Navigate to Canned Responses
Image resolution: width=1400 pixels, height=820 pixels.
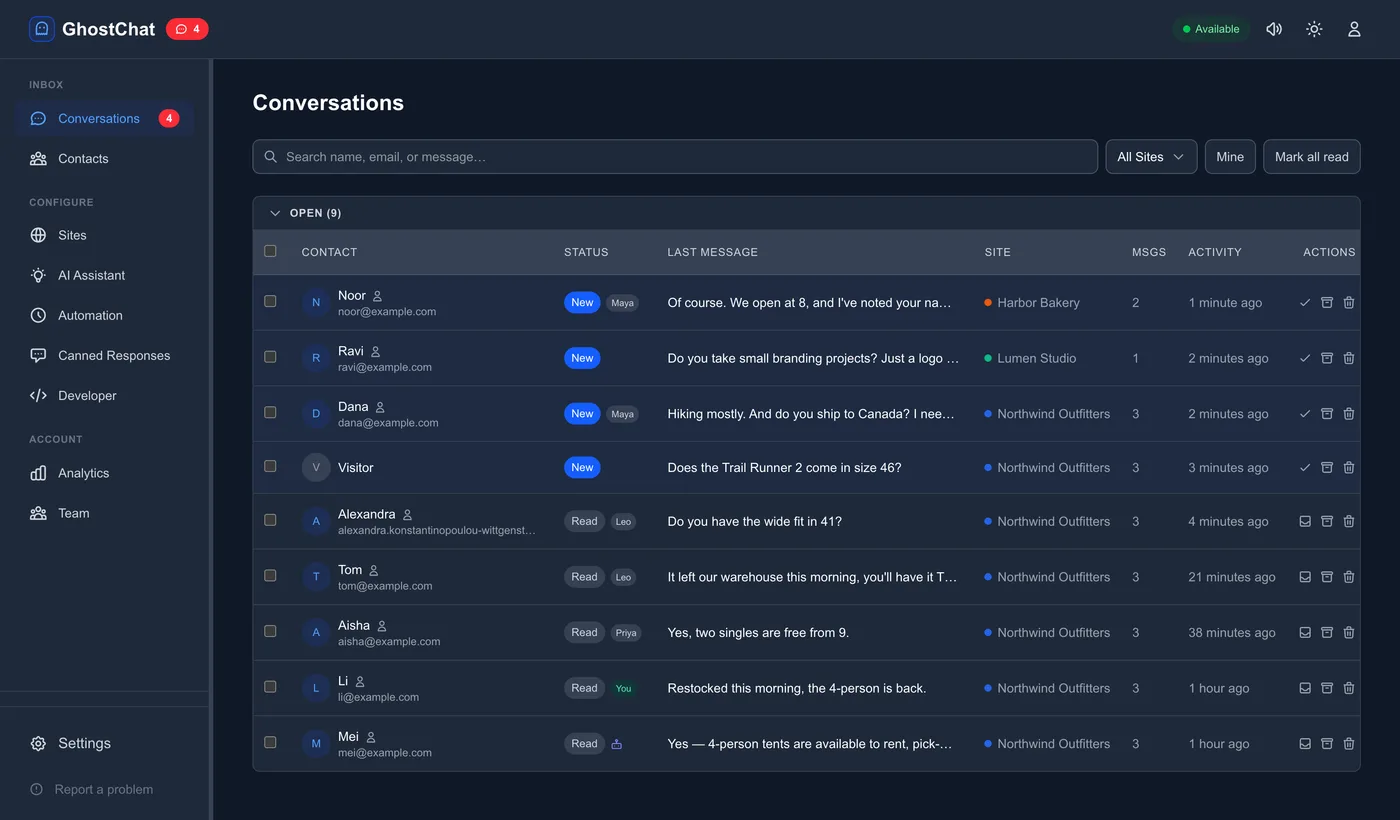104,355
